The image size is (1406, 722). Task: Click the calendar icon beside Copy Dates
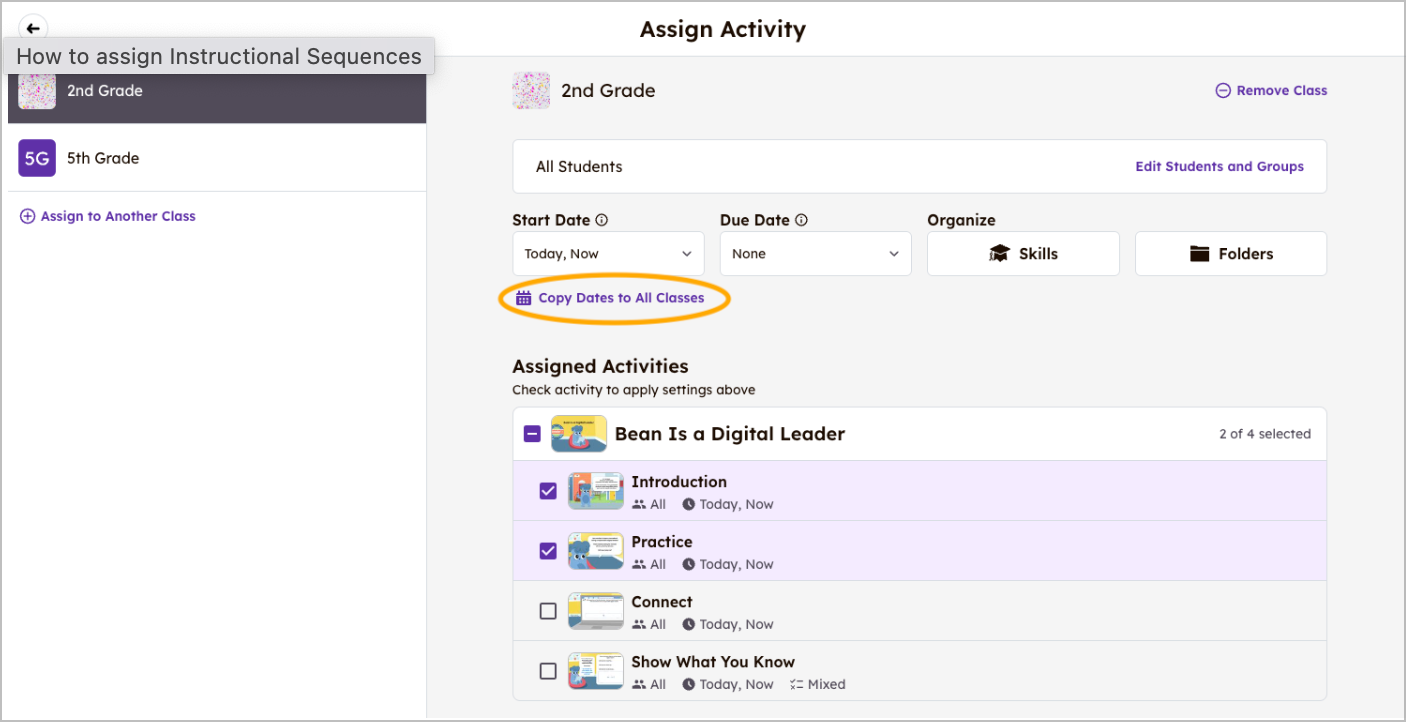pyautogui.click(x=523, y=297)
